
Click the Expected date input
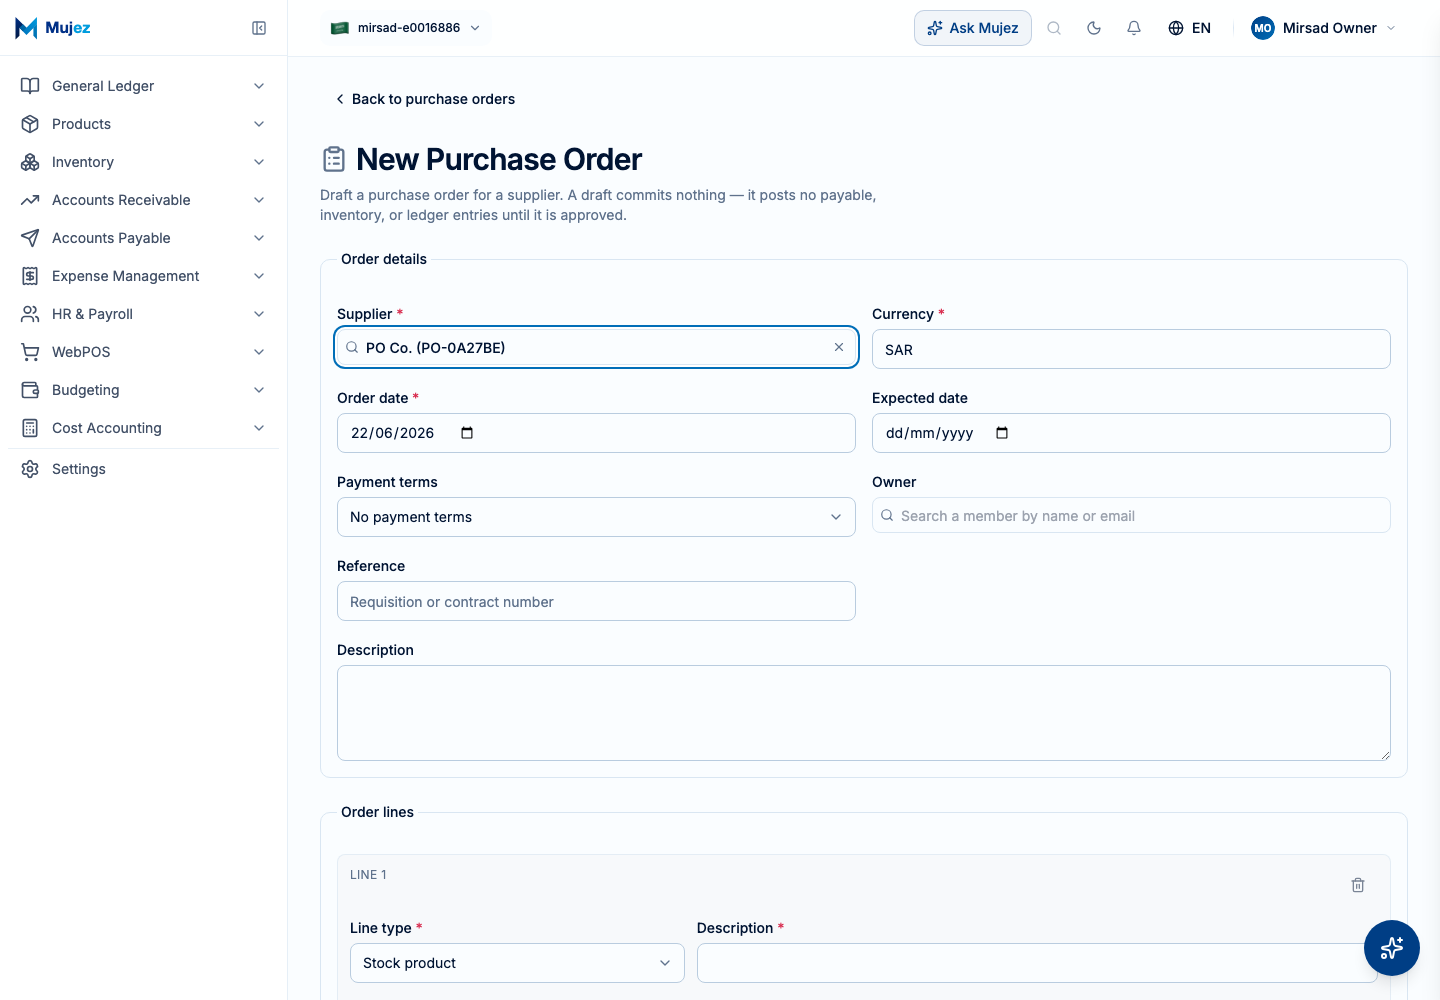tap(1131, 433)
